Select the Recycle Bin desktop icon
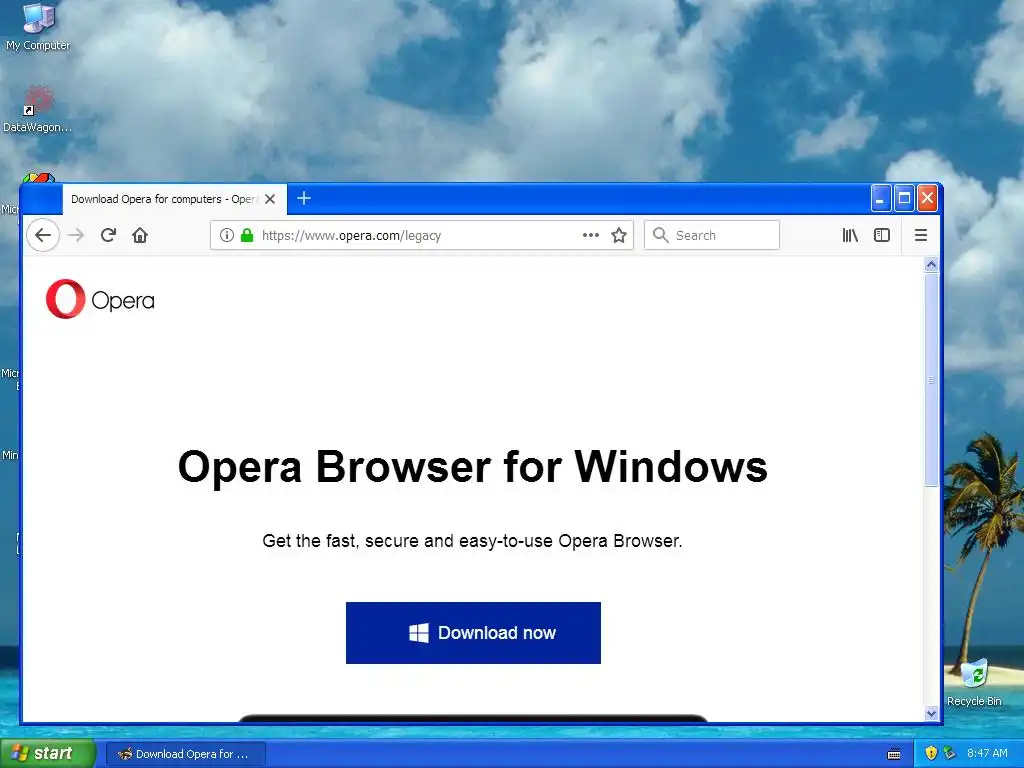 [x=974, y=683]
